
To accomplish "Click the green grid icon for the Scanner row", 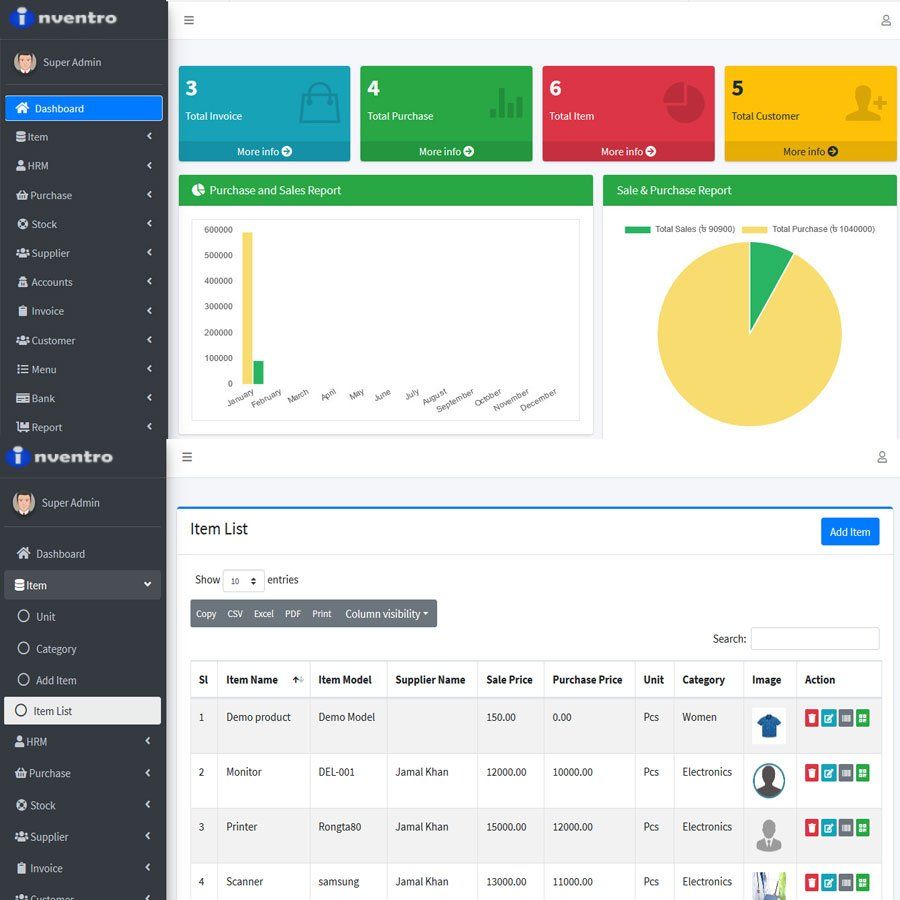I will [x=862, y=882].
